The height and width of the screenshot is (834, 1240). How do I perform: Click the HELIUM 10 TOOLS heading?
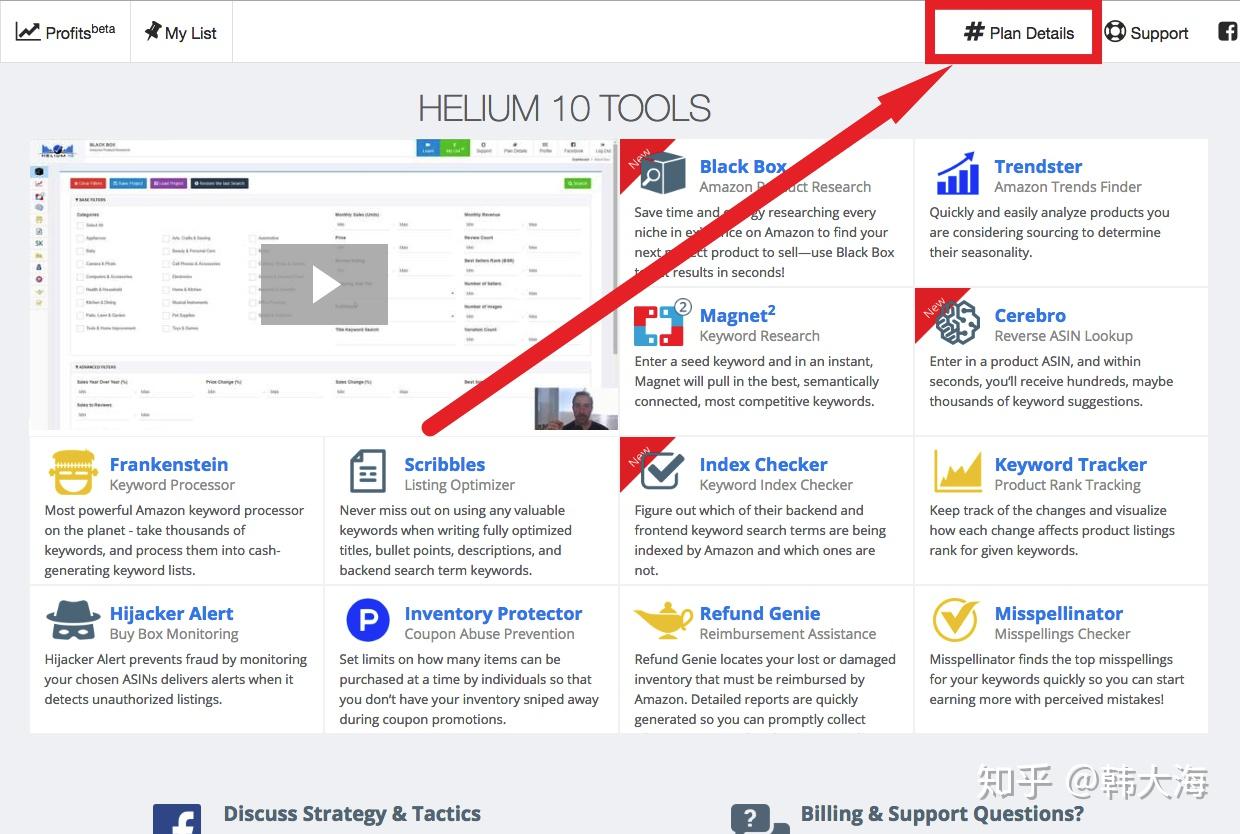pos(564,108)
